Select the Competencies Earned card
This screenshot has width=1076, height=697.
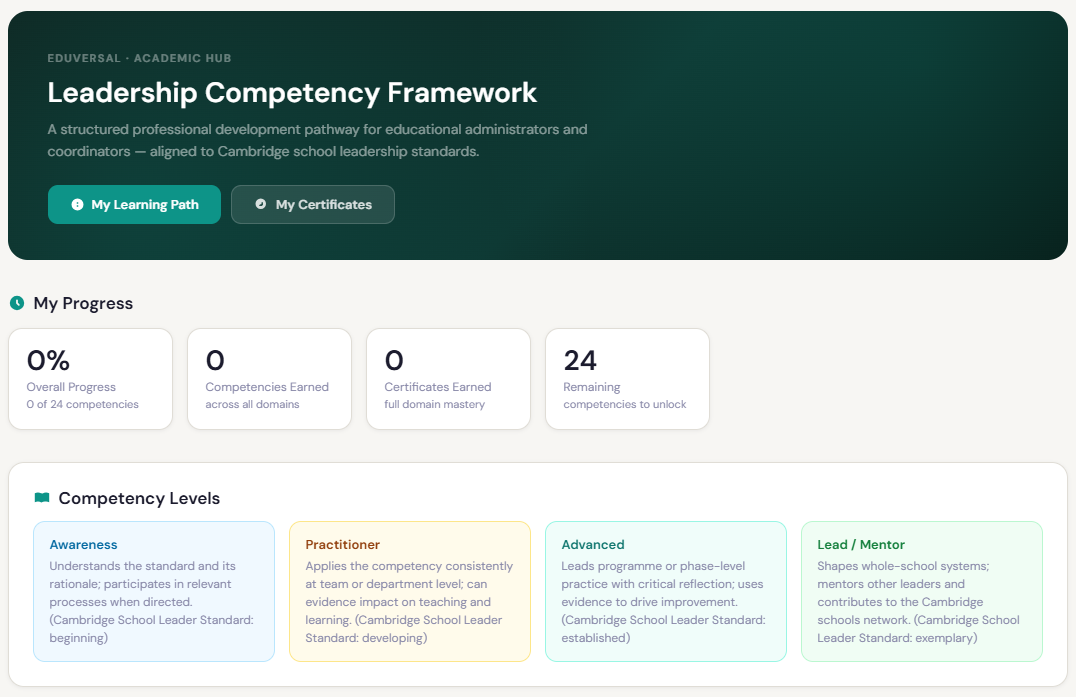pos(270,379)
